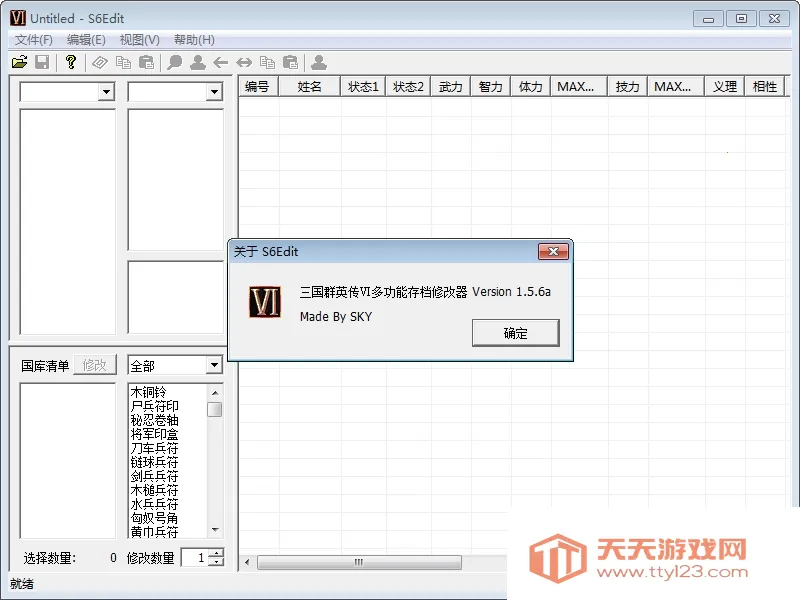Select the Paste icon on the toolbar
This screenshot has height=600, width=800.
[148, 62]
